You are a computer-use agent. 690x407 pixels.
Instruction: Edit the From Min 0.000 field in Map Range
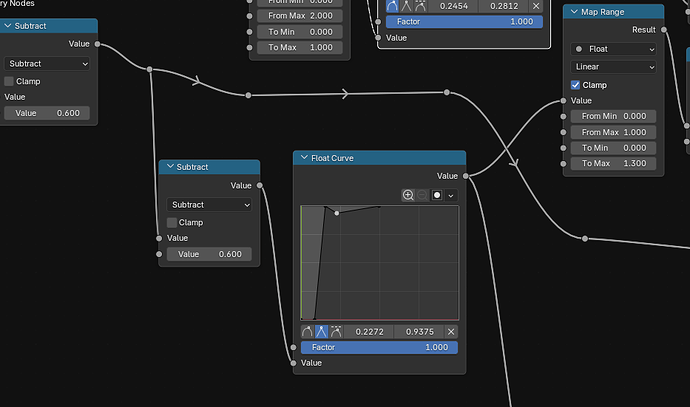tap(613, 116)
